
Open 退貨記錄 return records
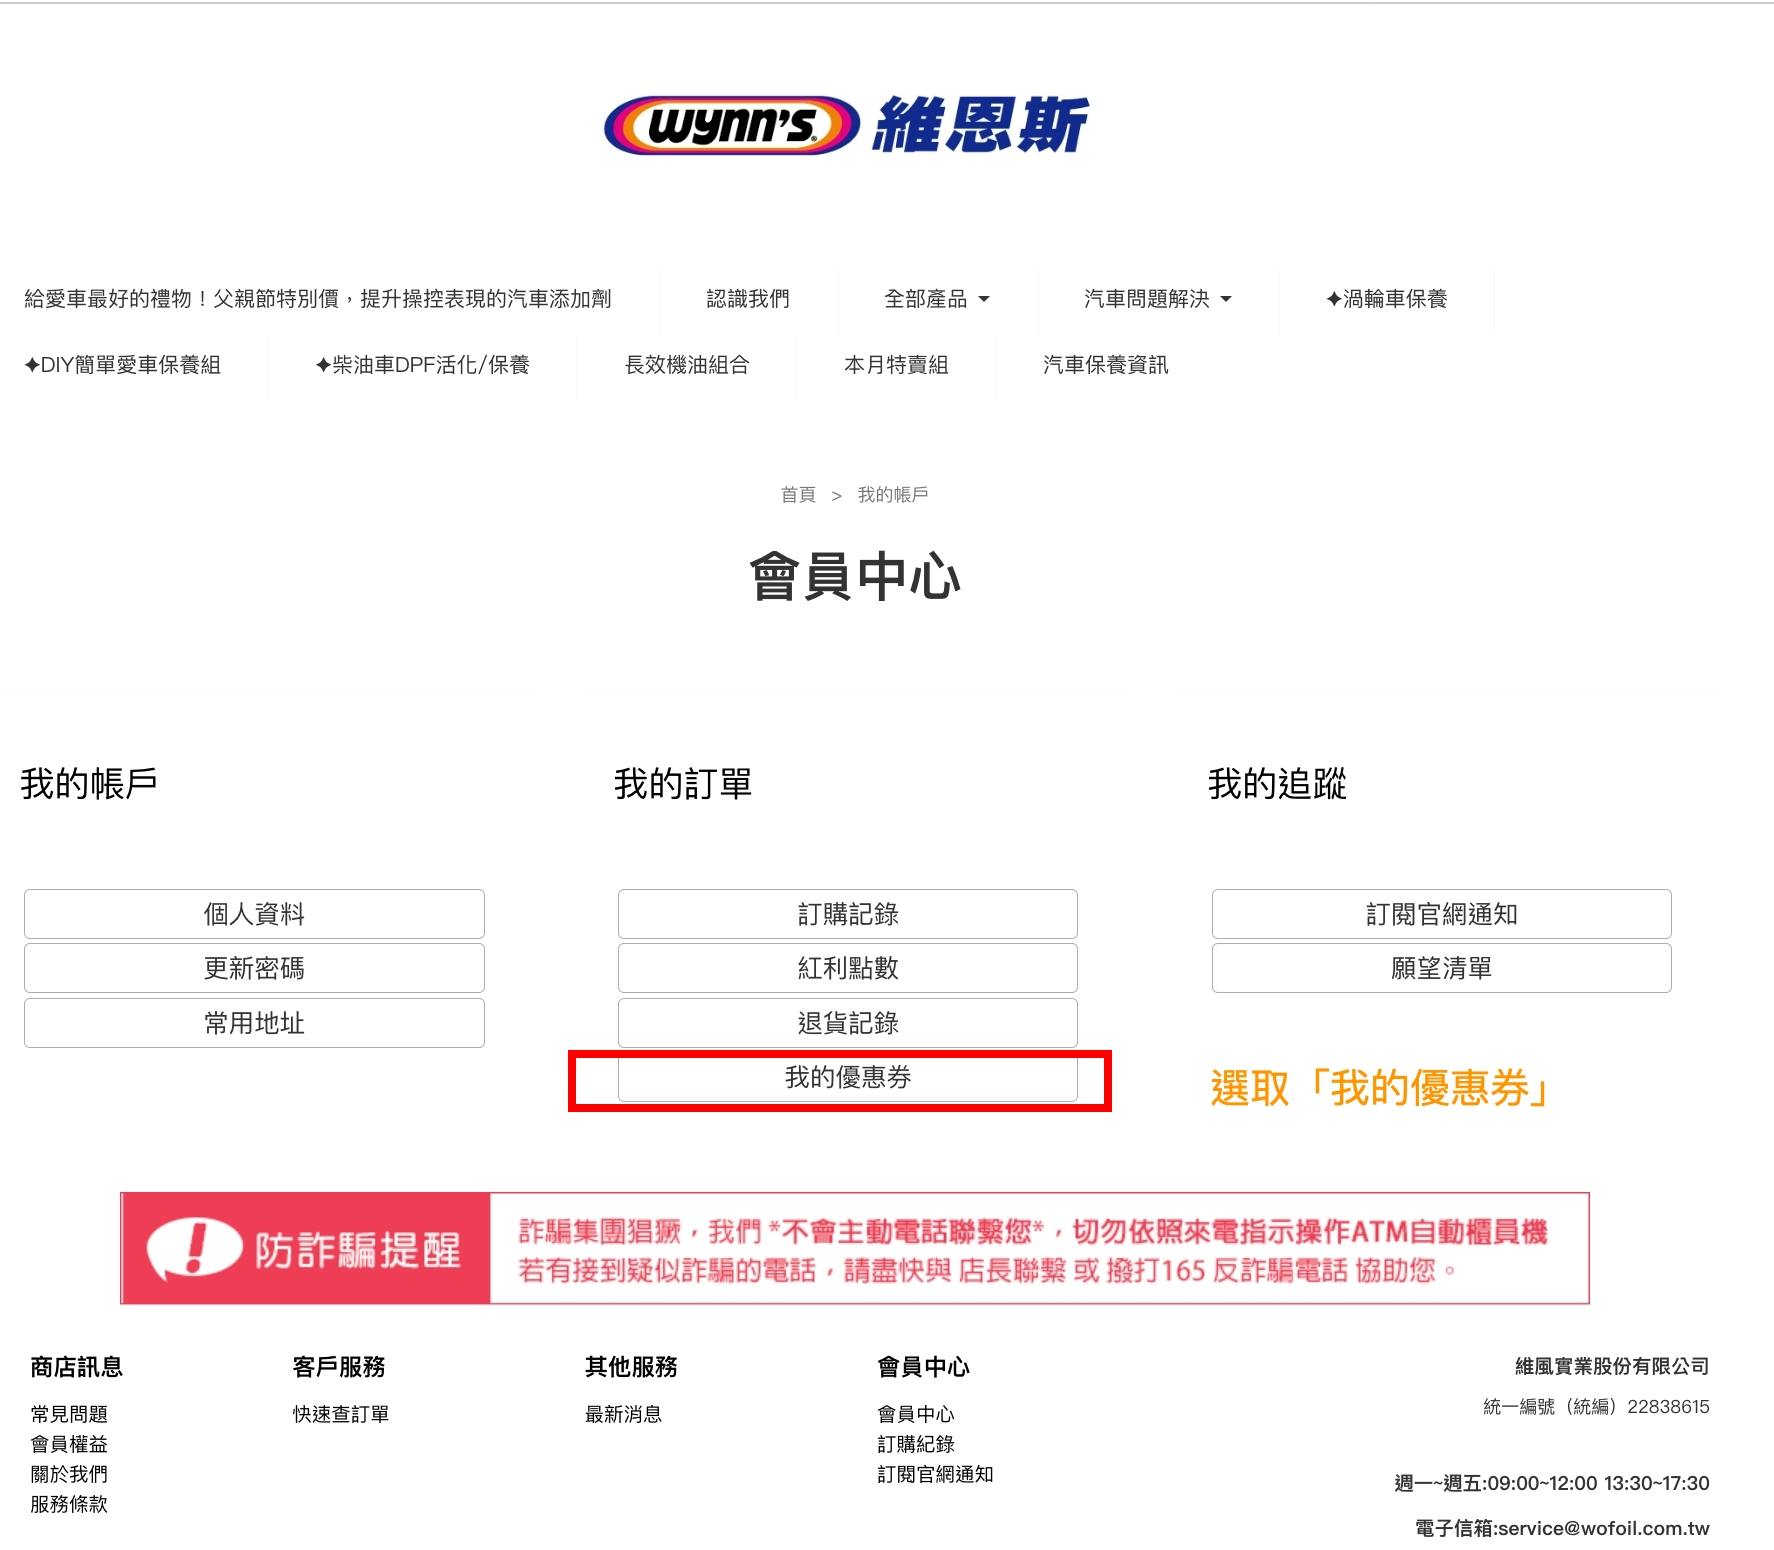(x=847, y=1023)
